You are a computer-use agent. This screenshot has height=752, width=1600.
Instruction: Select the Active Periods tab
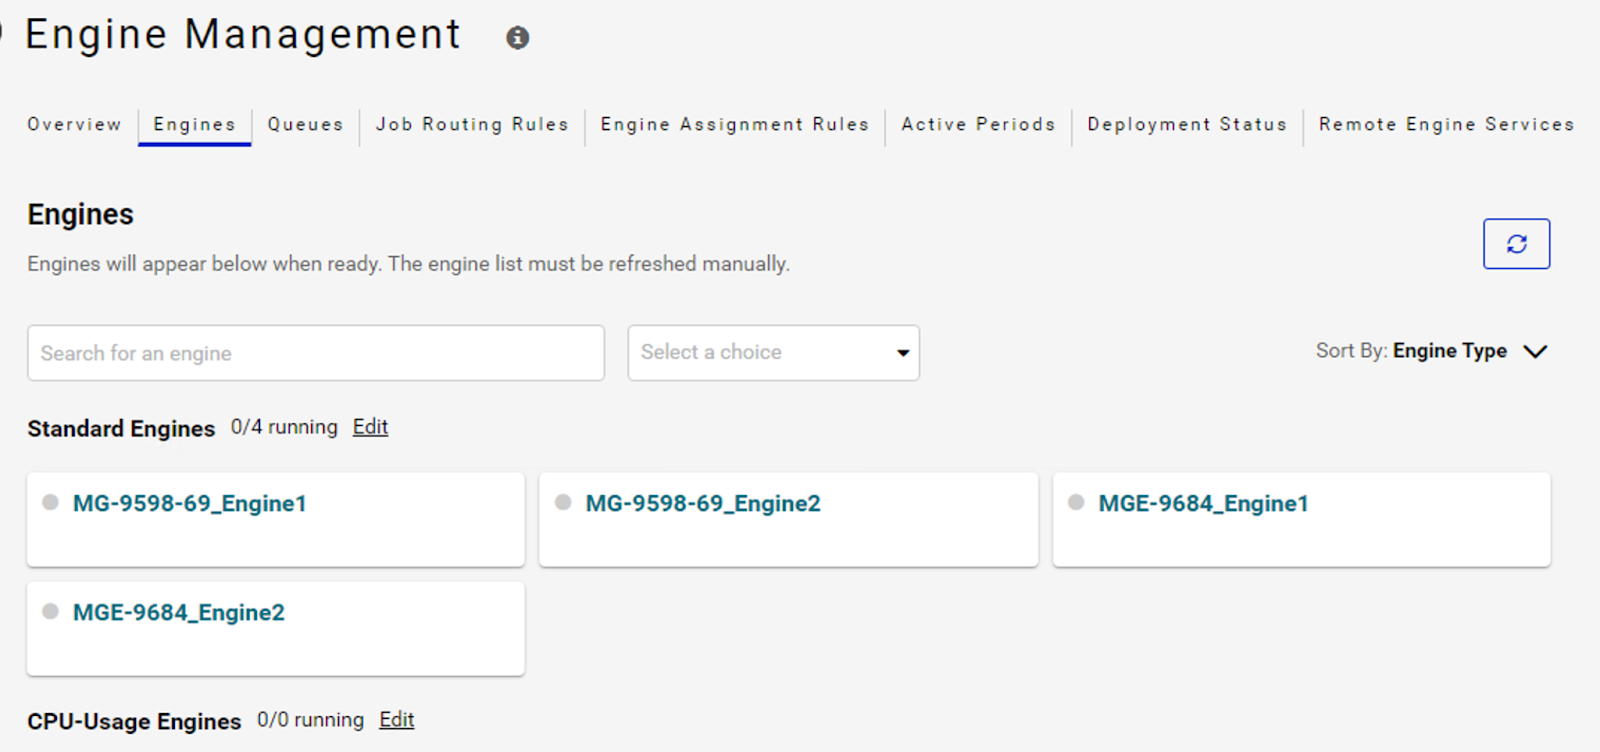click(978, 124)
